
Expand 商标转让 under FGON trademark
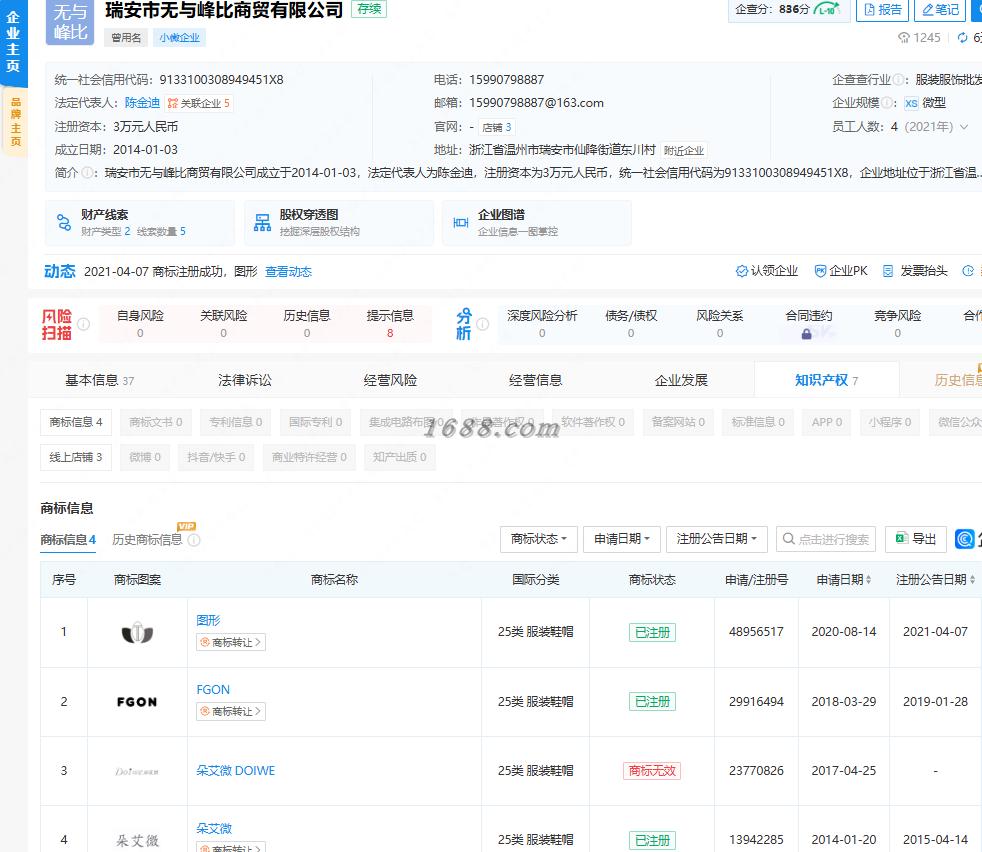[x=231, y=711]
